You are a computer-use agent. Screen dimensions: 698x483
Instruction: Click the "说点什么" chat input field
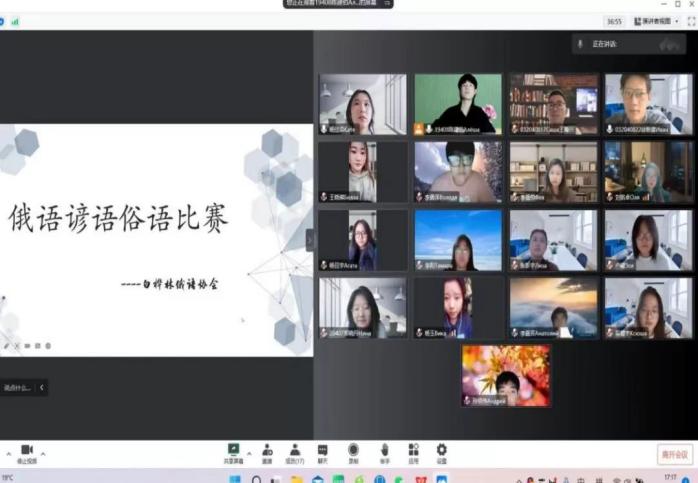coord(17,387)
